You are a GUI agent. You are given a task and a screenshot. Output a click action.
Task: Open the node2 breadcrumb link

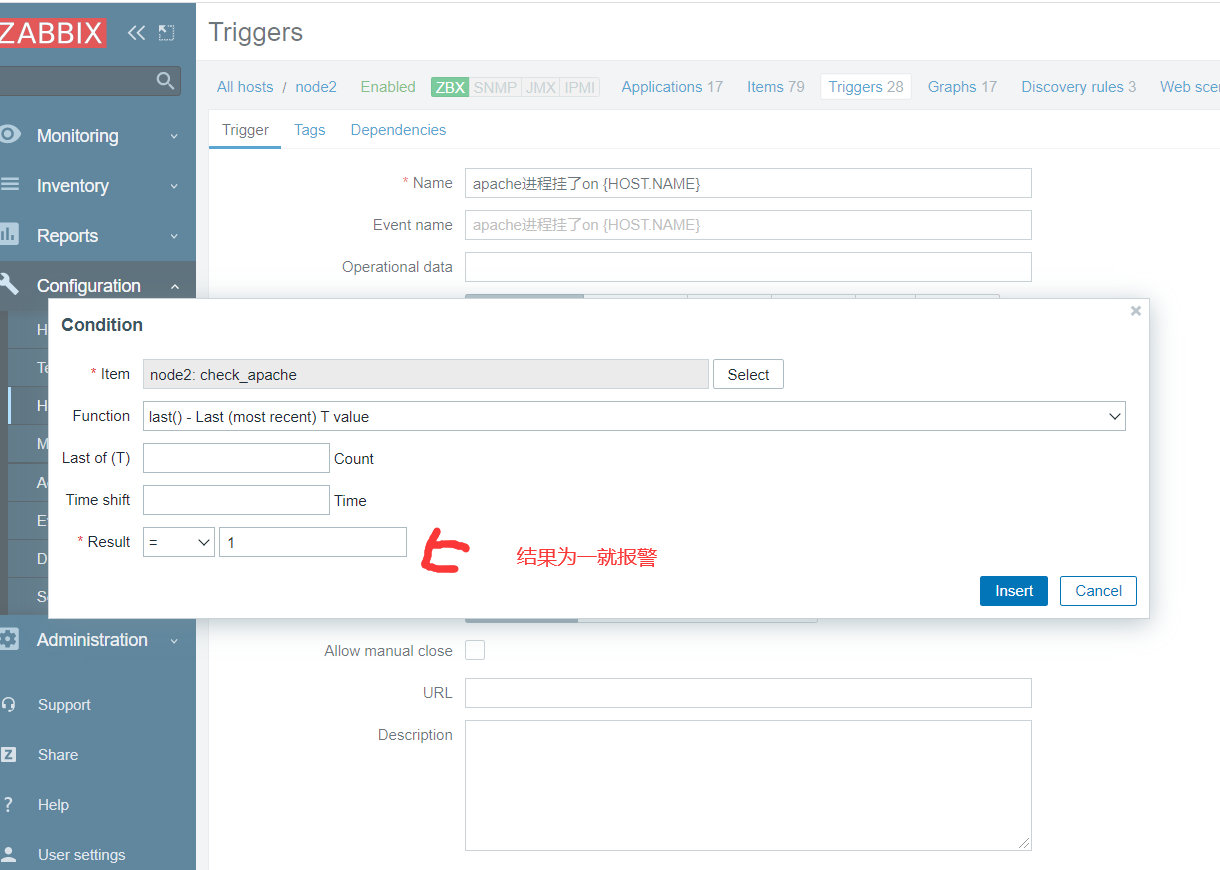[316, 87]
